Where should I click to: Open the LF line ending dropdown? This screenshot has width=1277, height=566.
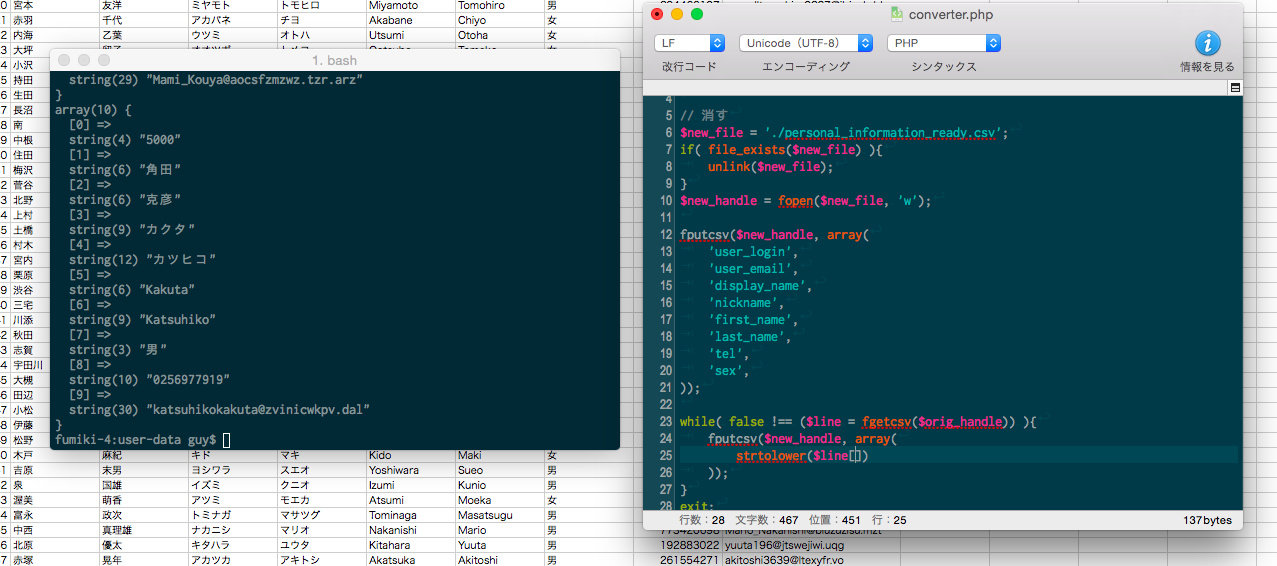pos(689,43)
